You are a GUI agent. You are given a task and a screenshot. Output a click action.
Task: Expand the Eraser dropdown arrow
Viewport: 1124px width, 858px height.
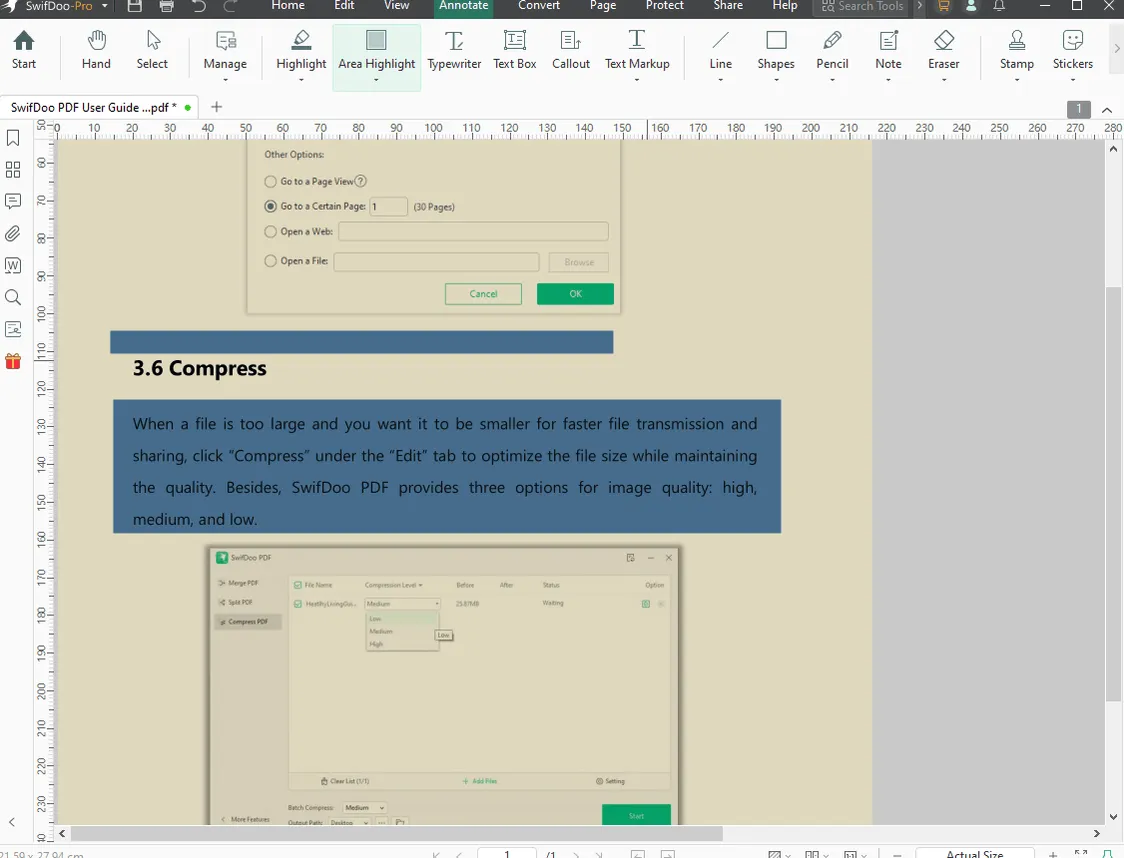(x=943, y=80)
